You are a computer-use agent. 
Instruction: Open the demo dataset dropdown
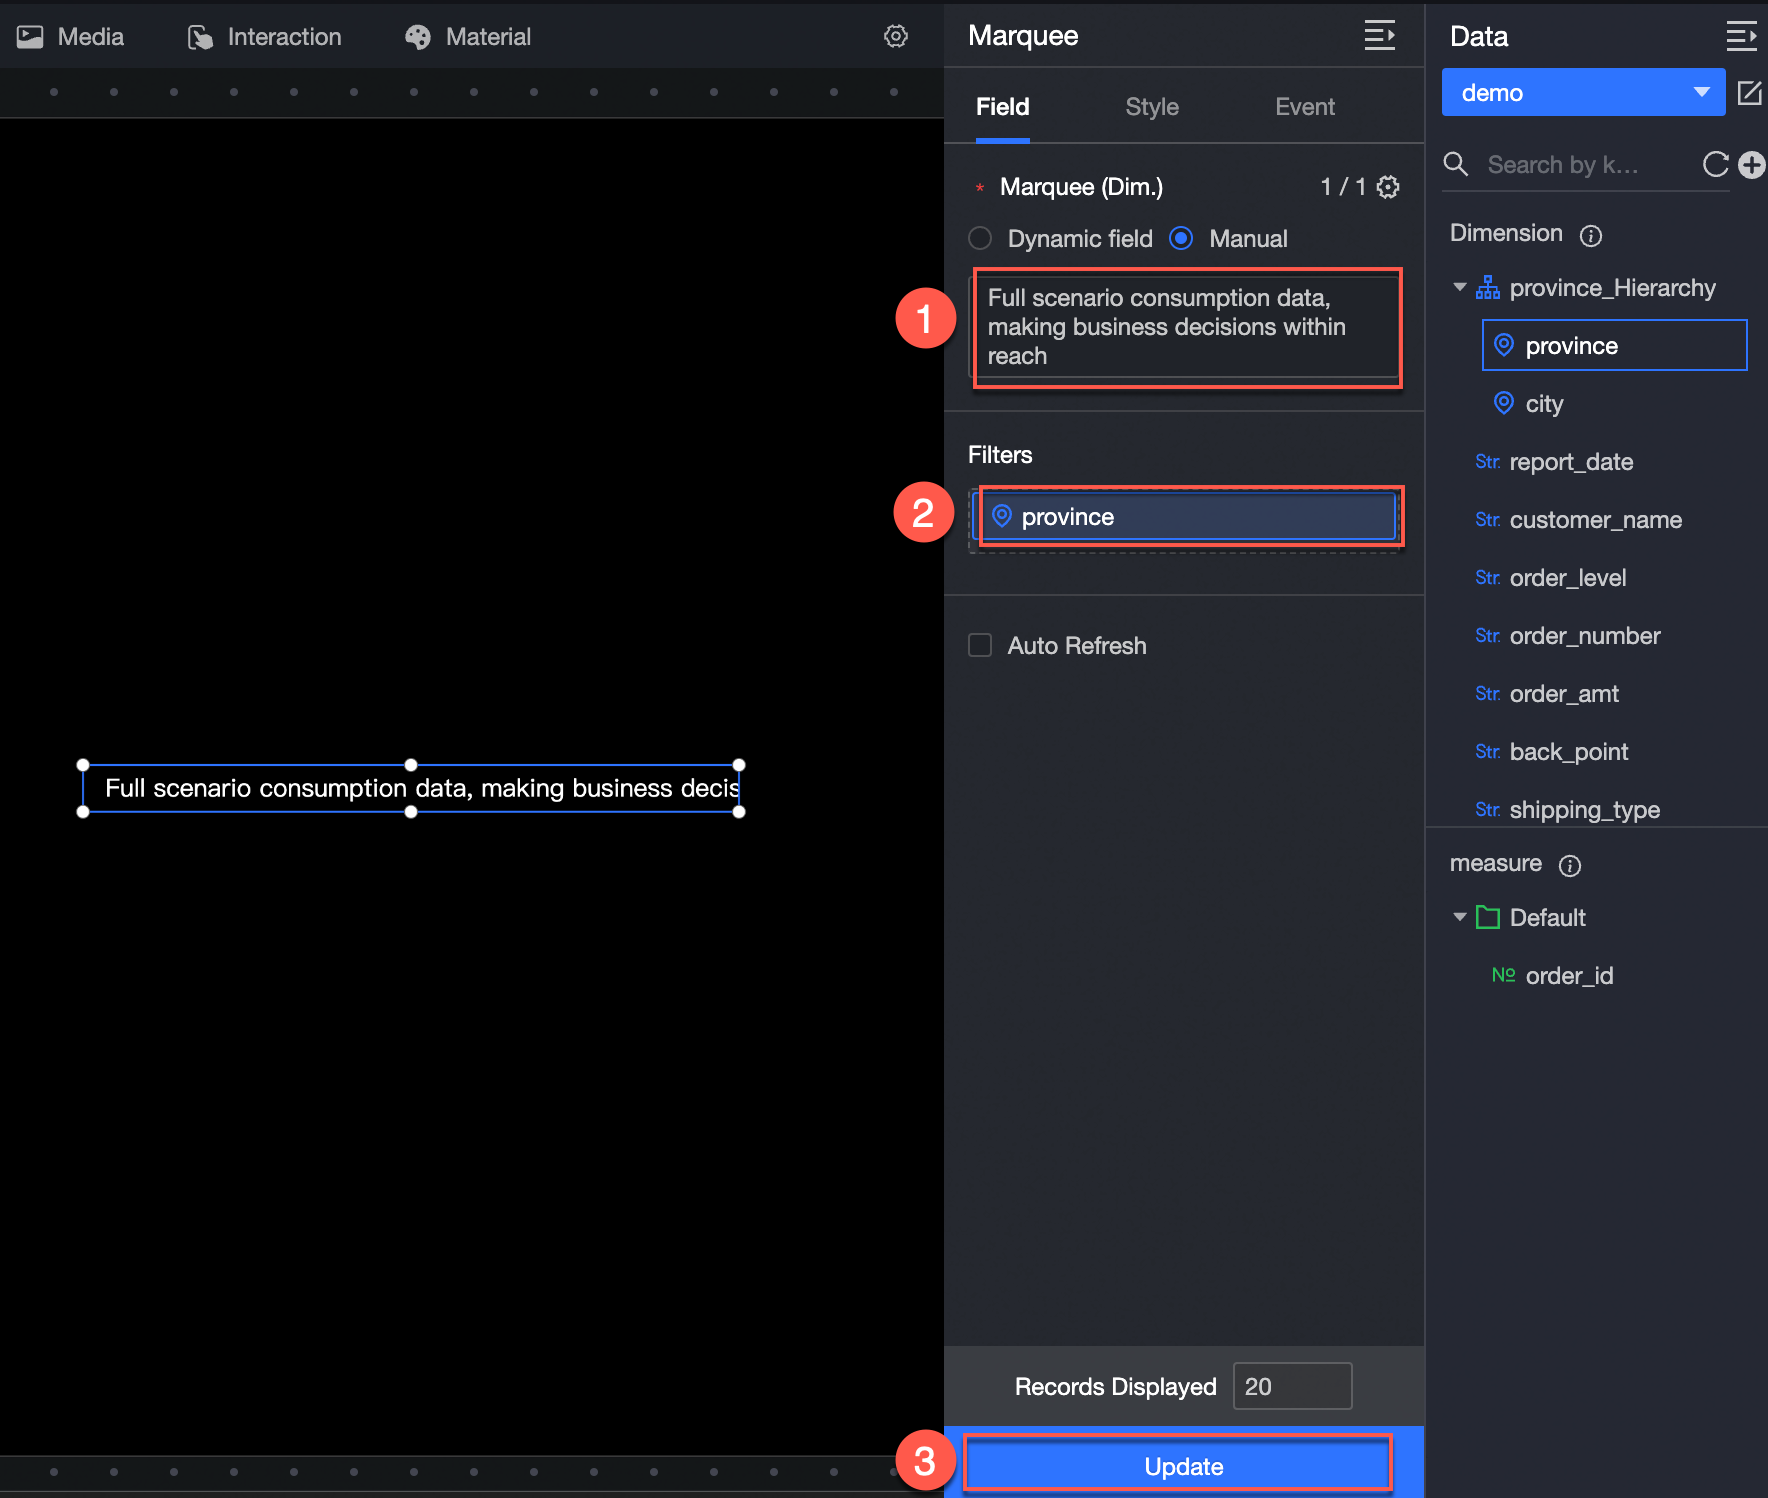1583,93
